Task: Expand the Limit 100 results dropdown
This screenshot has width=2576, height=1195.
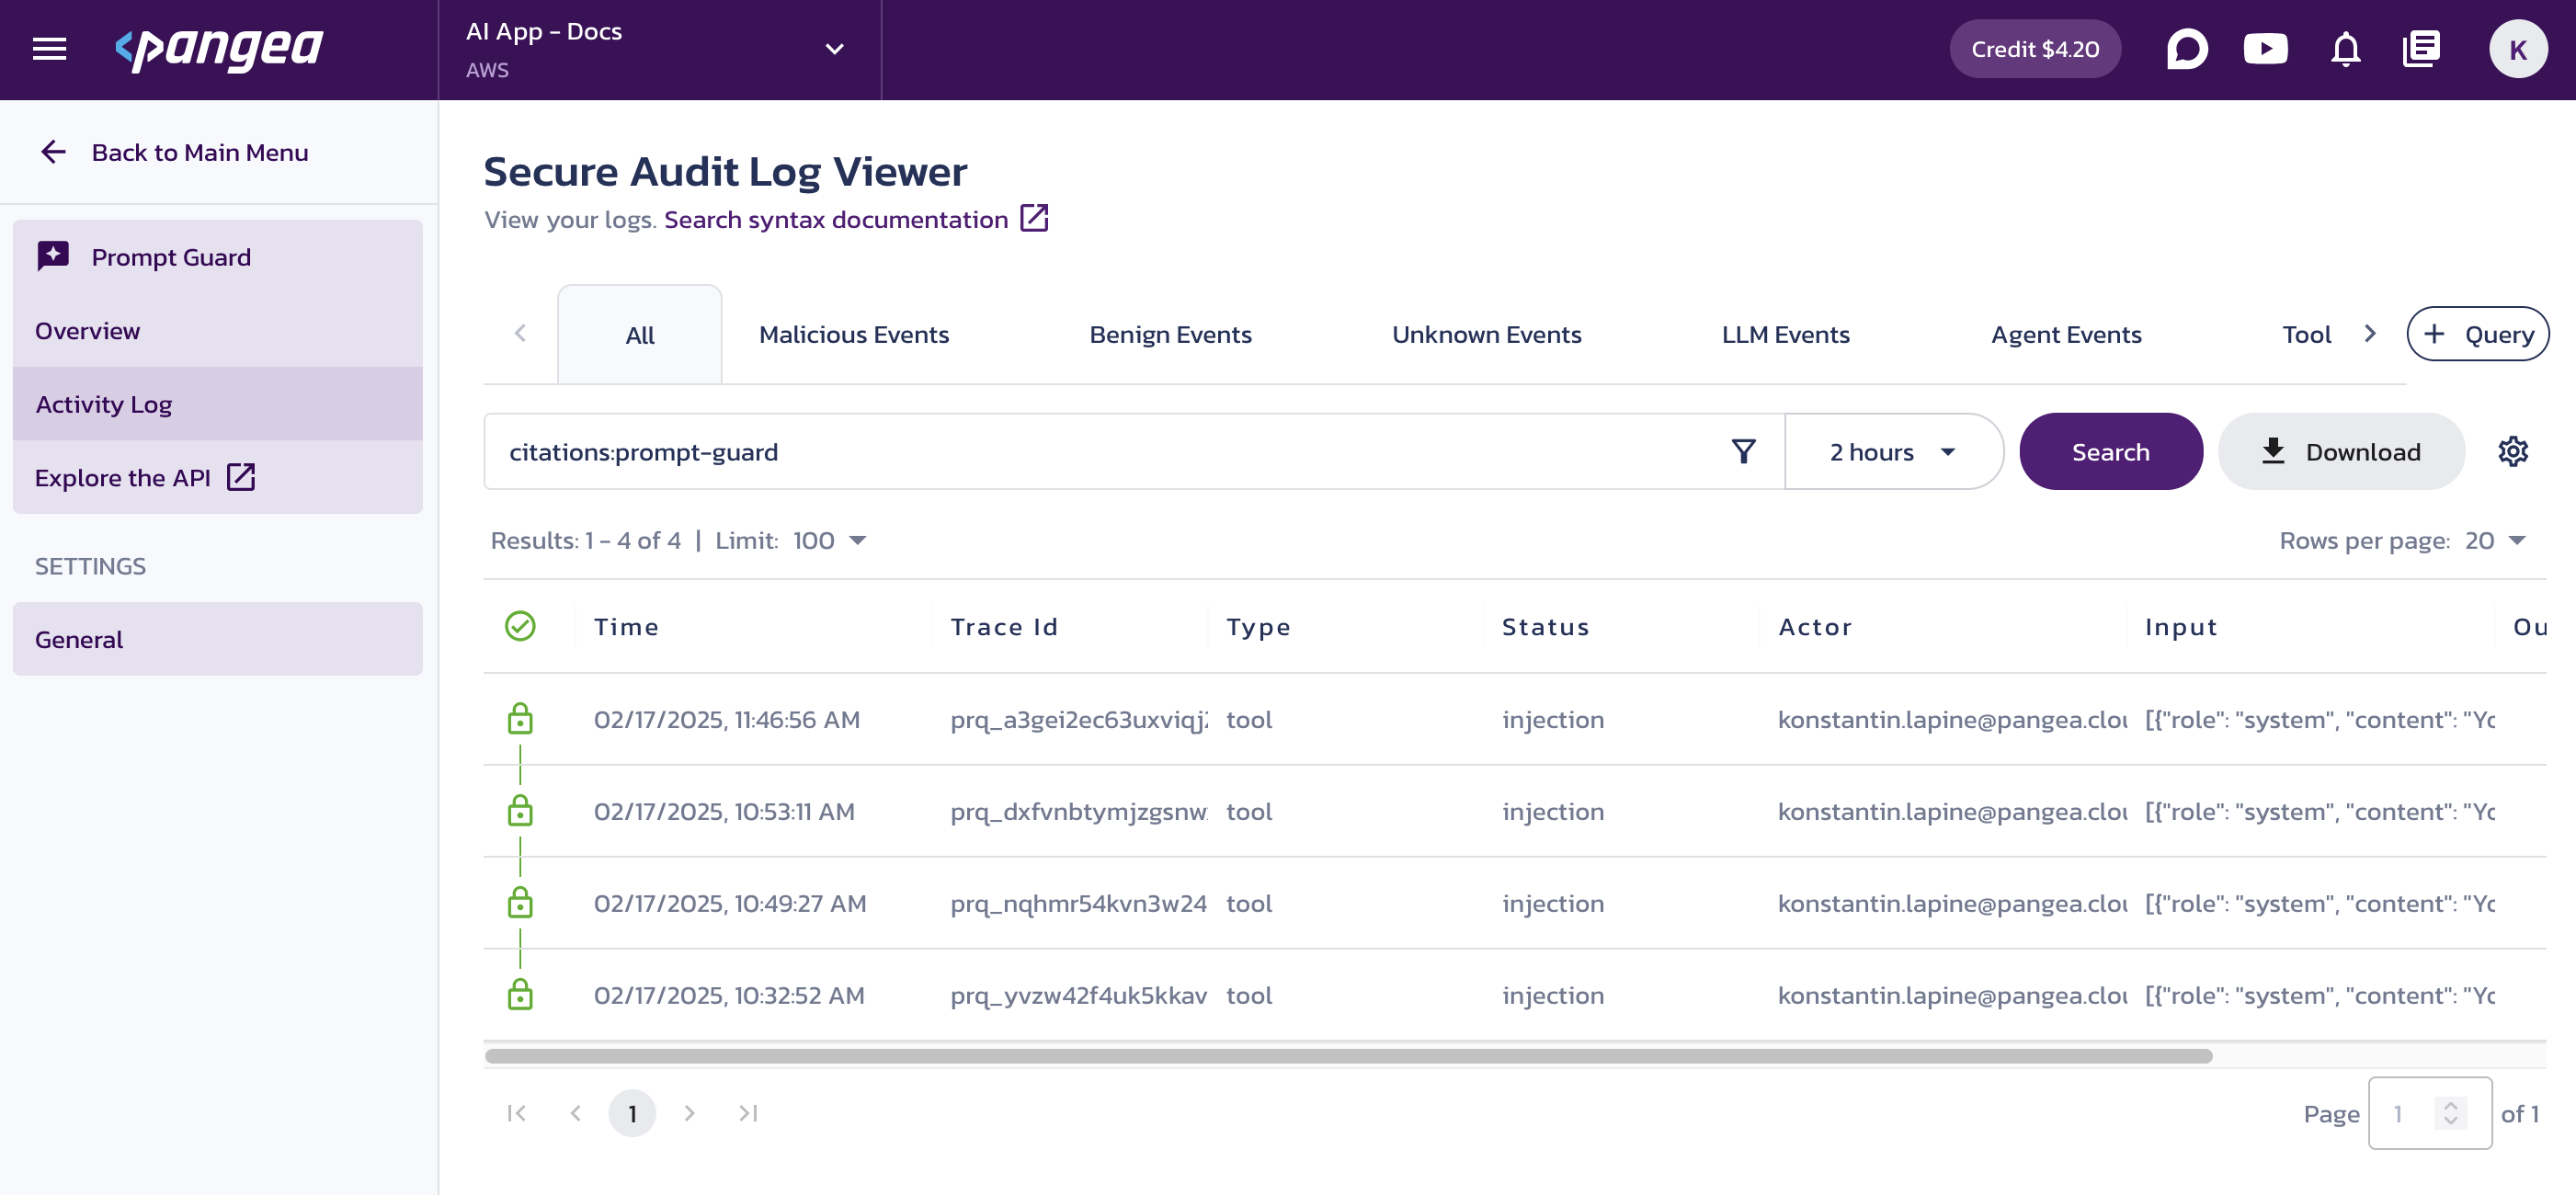Action: click(x=856, y=541)
